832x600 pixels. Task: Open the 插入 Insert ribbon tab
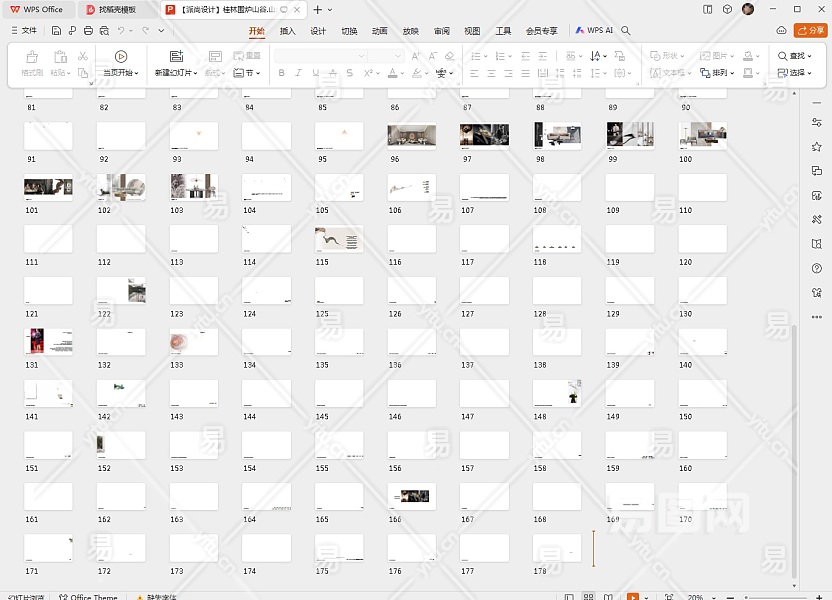287,31
